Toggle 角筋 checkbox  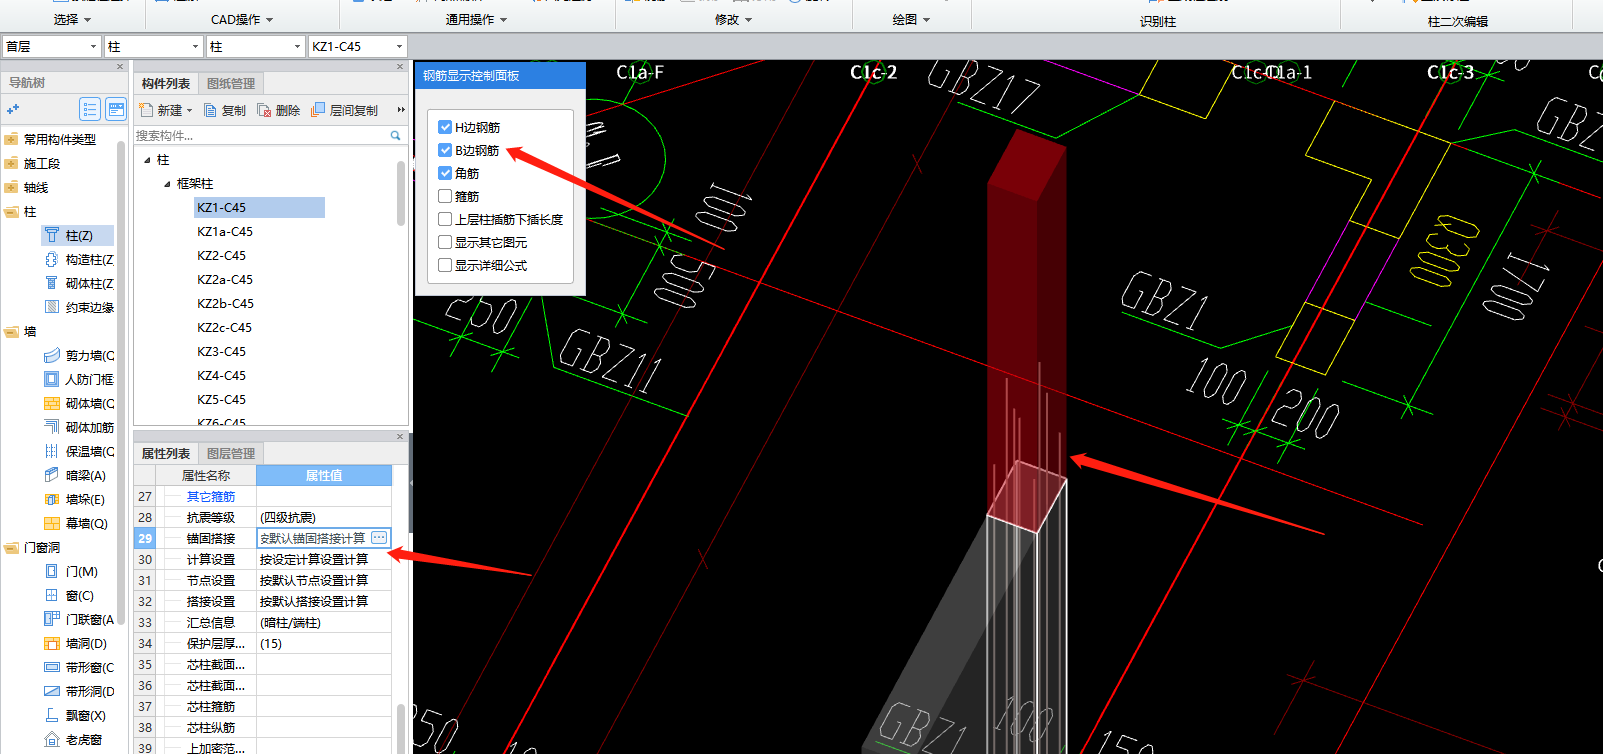tap(445, 173)
